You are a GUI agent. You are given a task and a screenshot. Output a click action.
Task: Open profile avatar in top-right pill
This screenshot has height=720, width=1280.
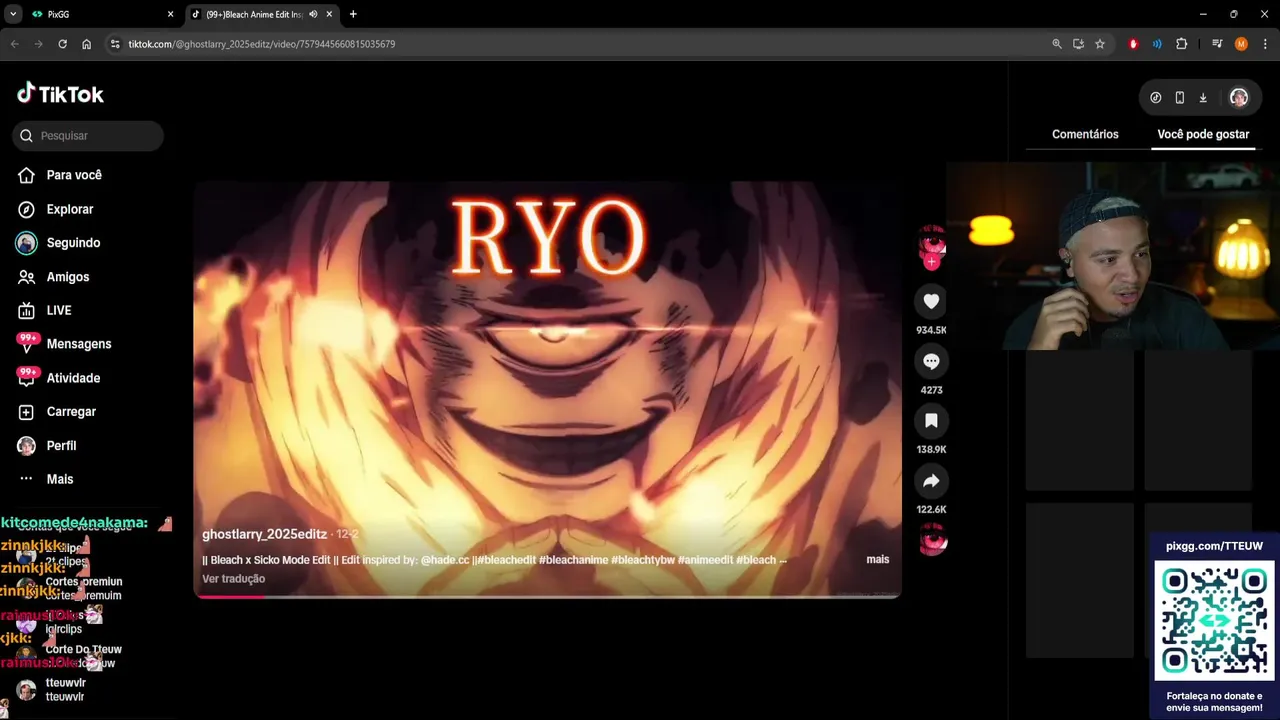pos(1239,97)
